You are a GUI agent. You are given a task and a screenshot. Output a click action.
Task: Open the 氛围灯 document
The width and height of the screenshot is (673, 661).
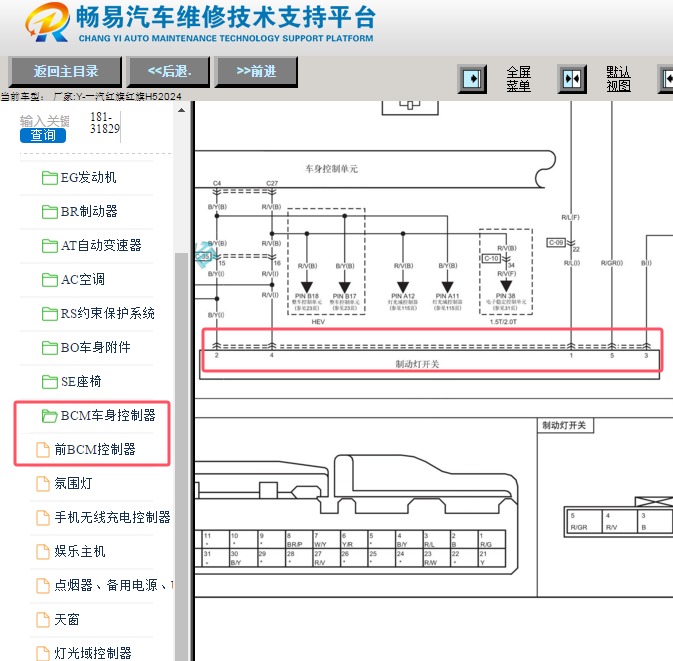(73, 483)
